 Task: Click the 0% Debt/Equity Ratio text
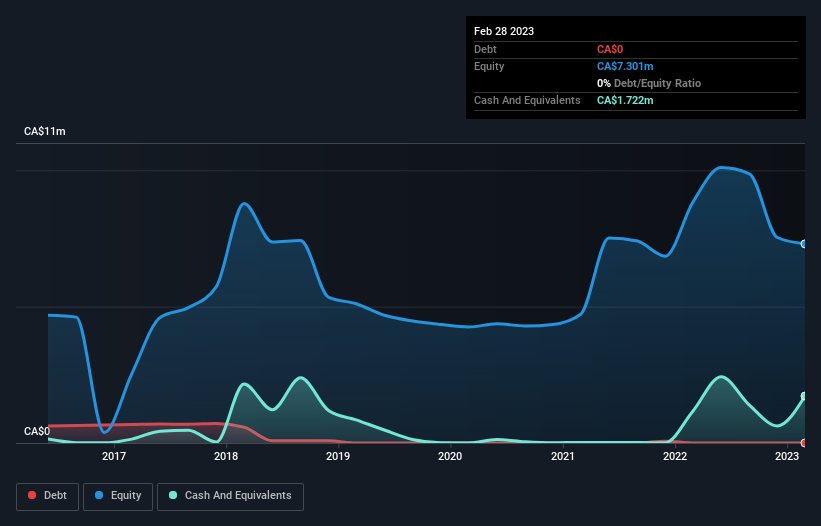(x=649, y=83)
